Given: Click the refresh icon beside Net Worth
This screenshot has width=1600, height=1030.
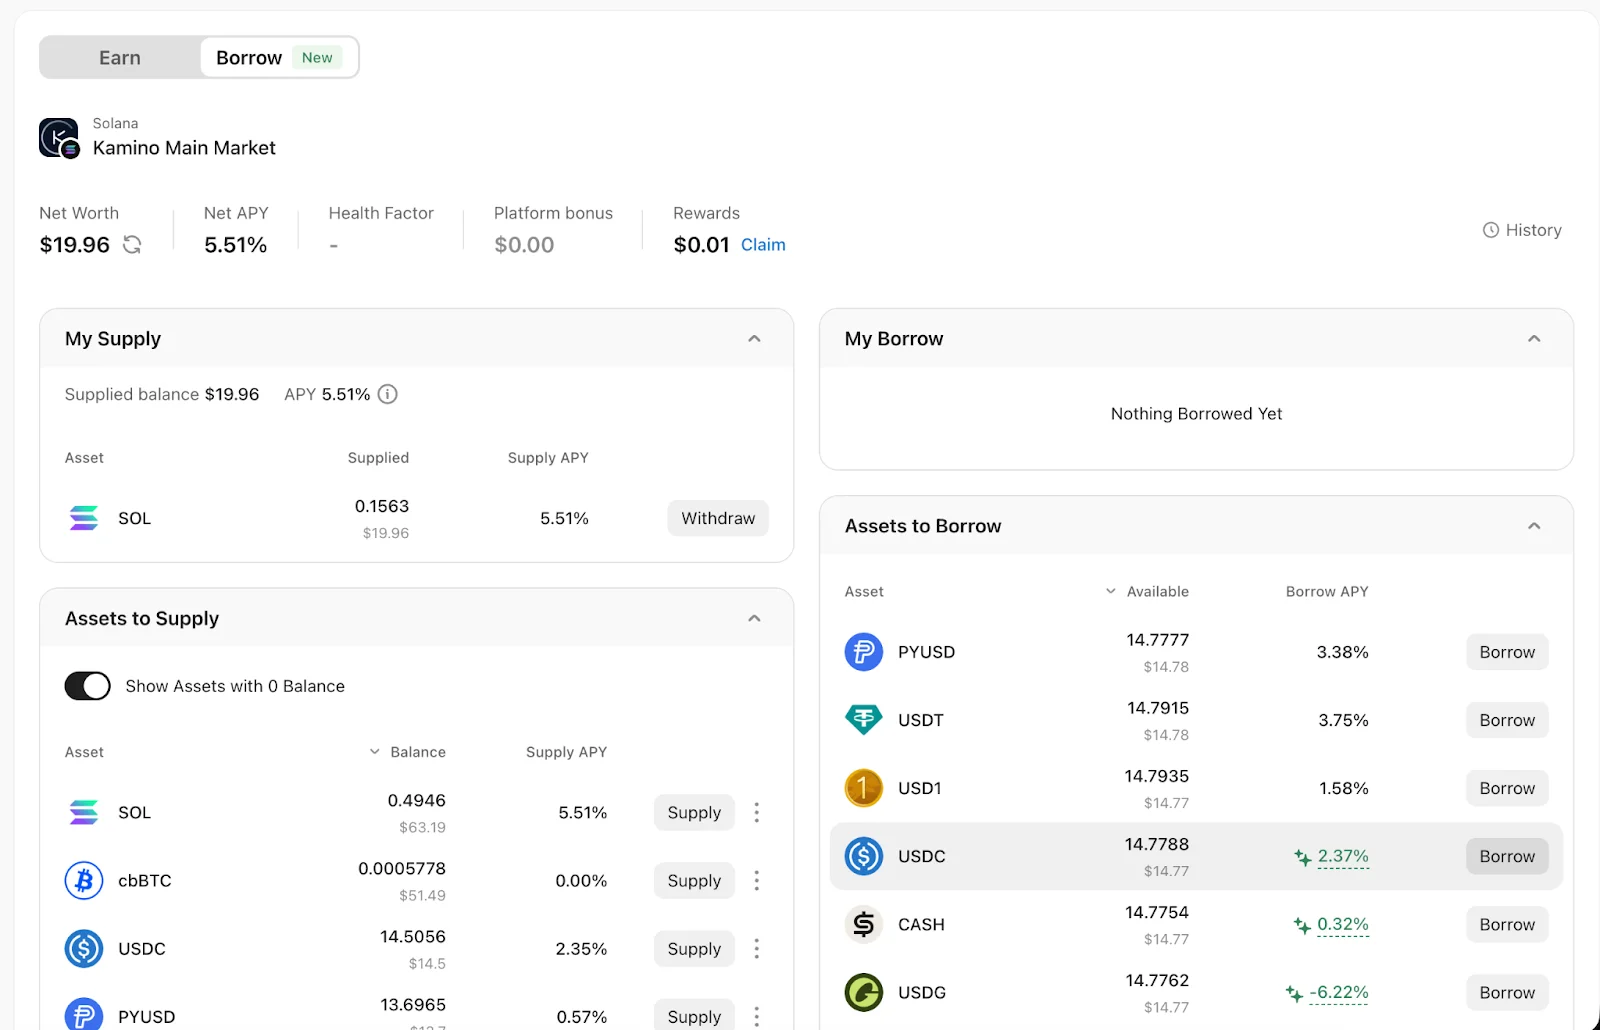Looking at the screenshot, I should pos(132,245).
